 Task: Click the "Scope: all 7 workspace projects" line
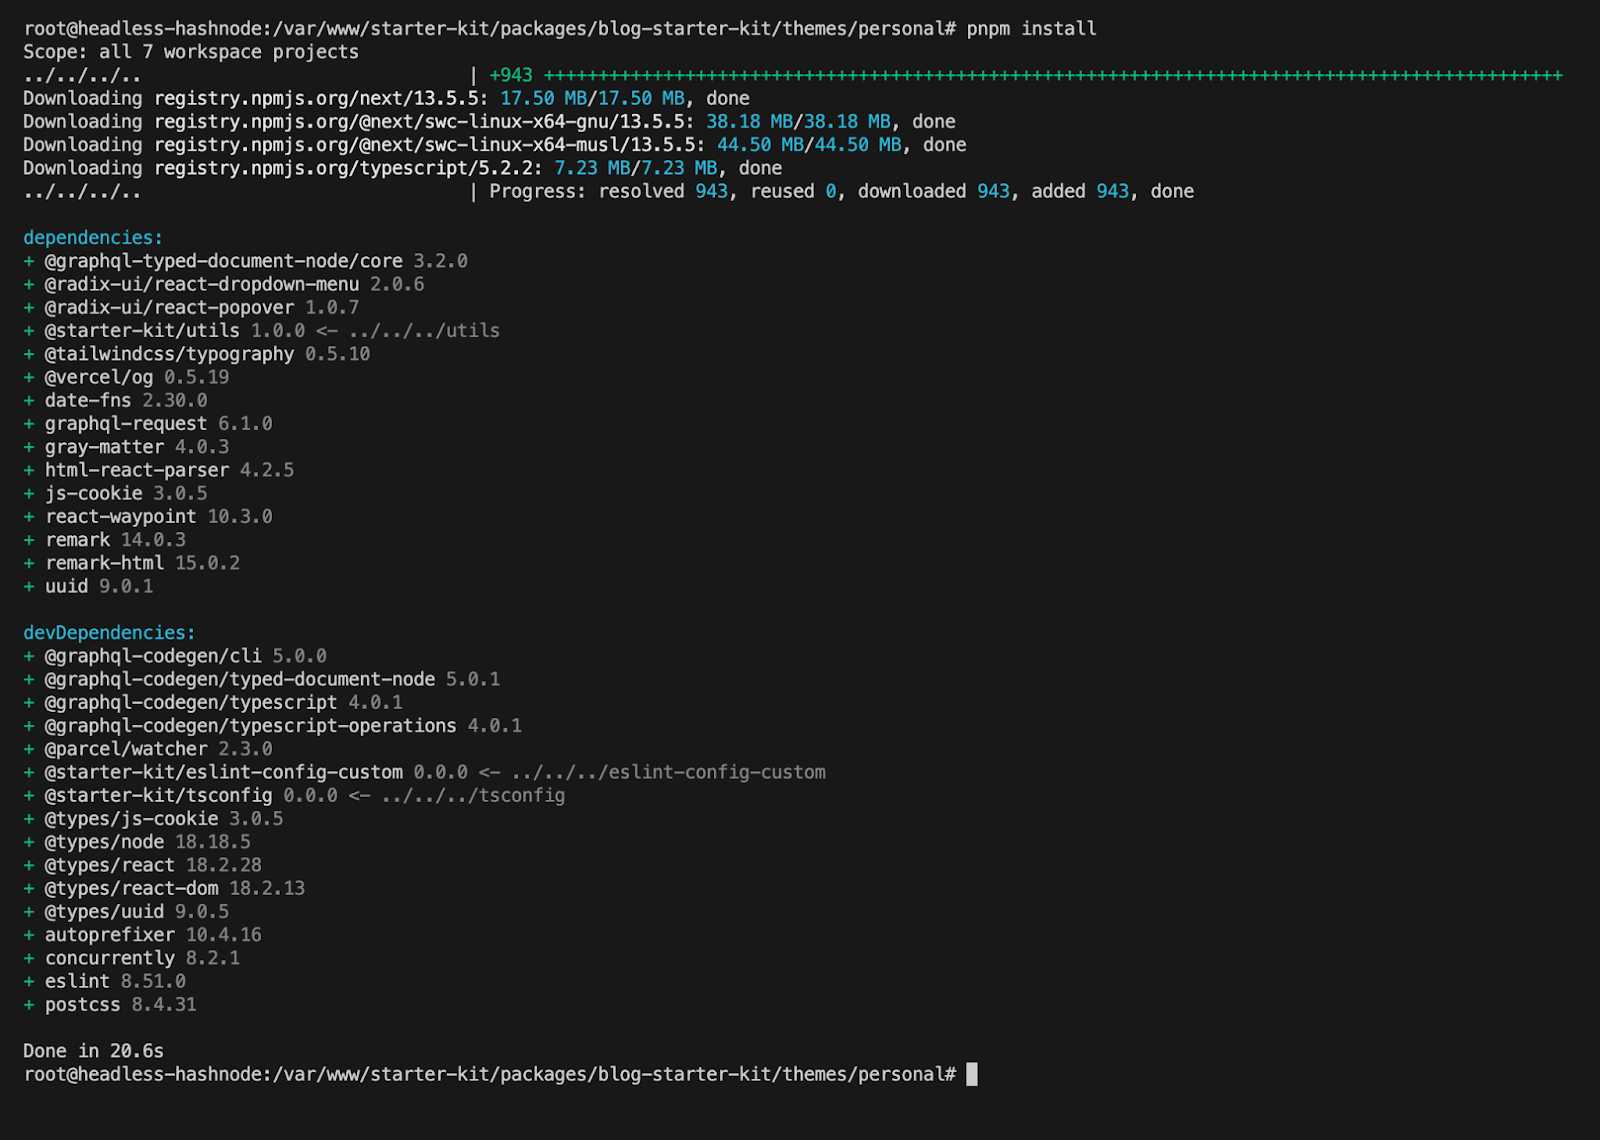190,52
